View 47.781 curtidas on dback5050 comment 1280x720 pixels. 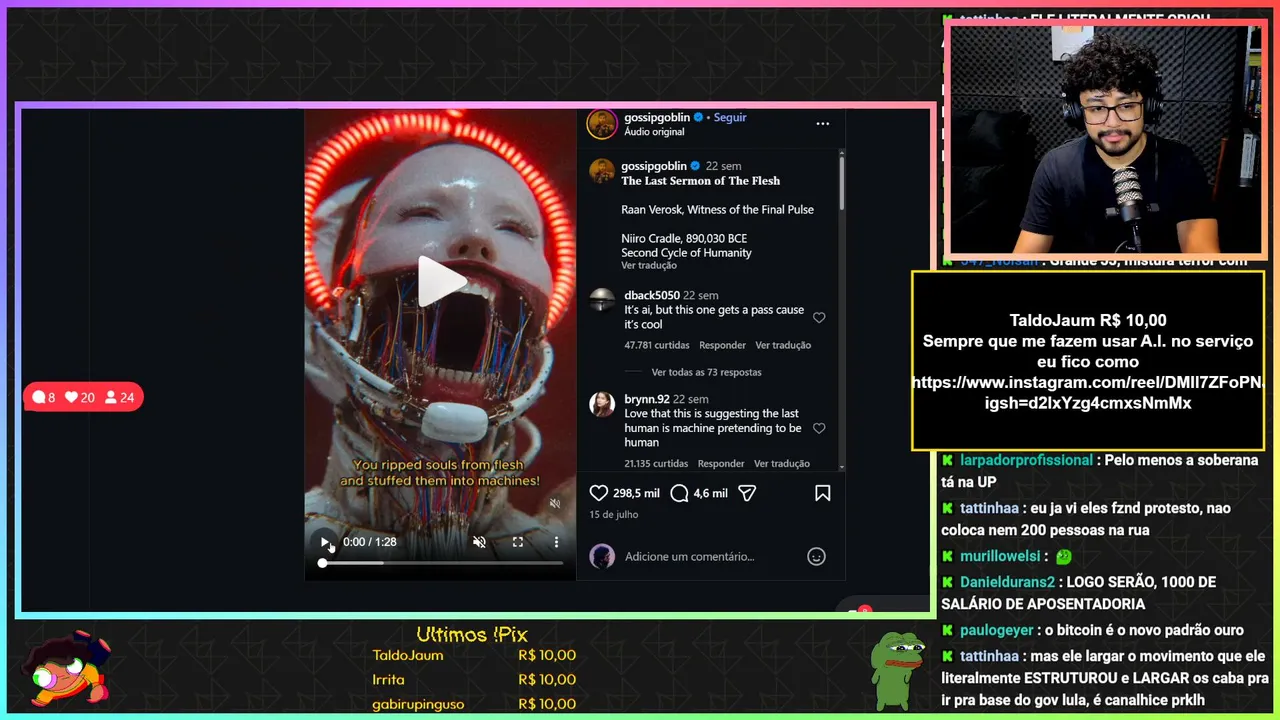[657, 345]
